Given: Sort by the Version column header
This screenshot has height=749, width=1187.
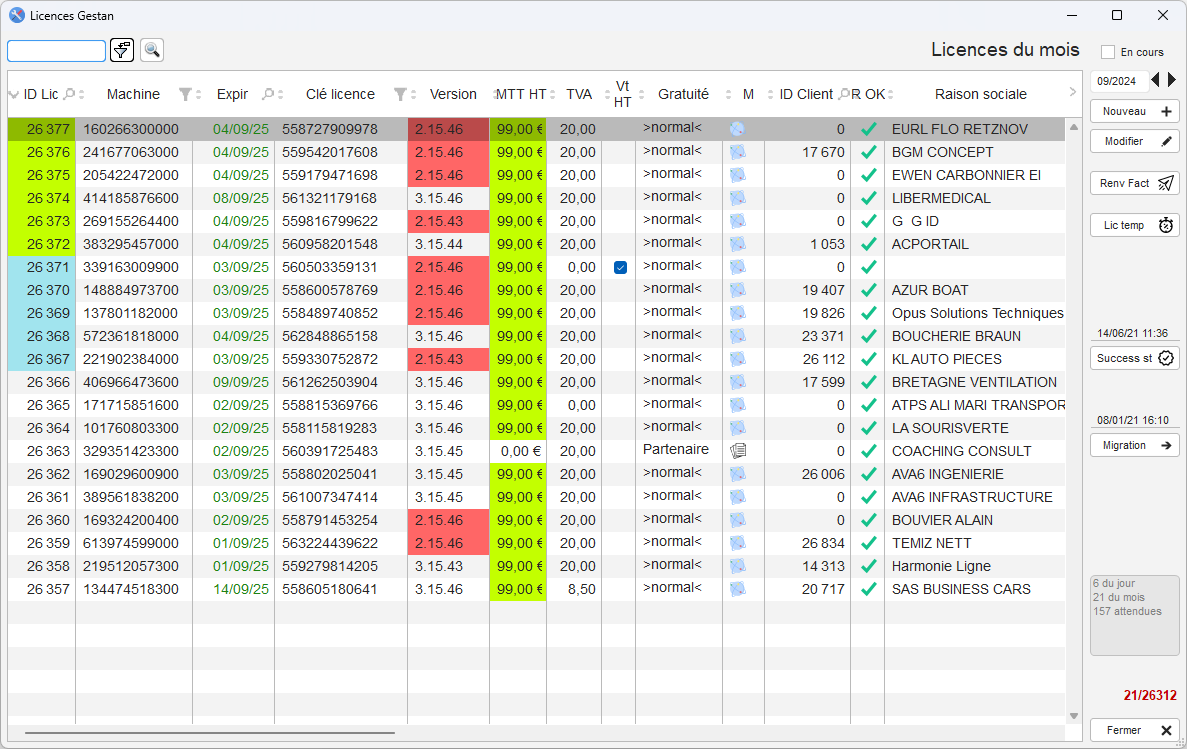Looking at the screenshot, I should pyautogui.click(x=453, y=94).
